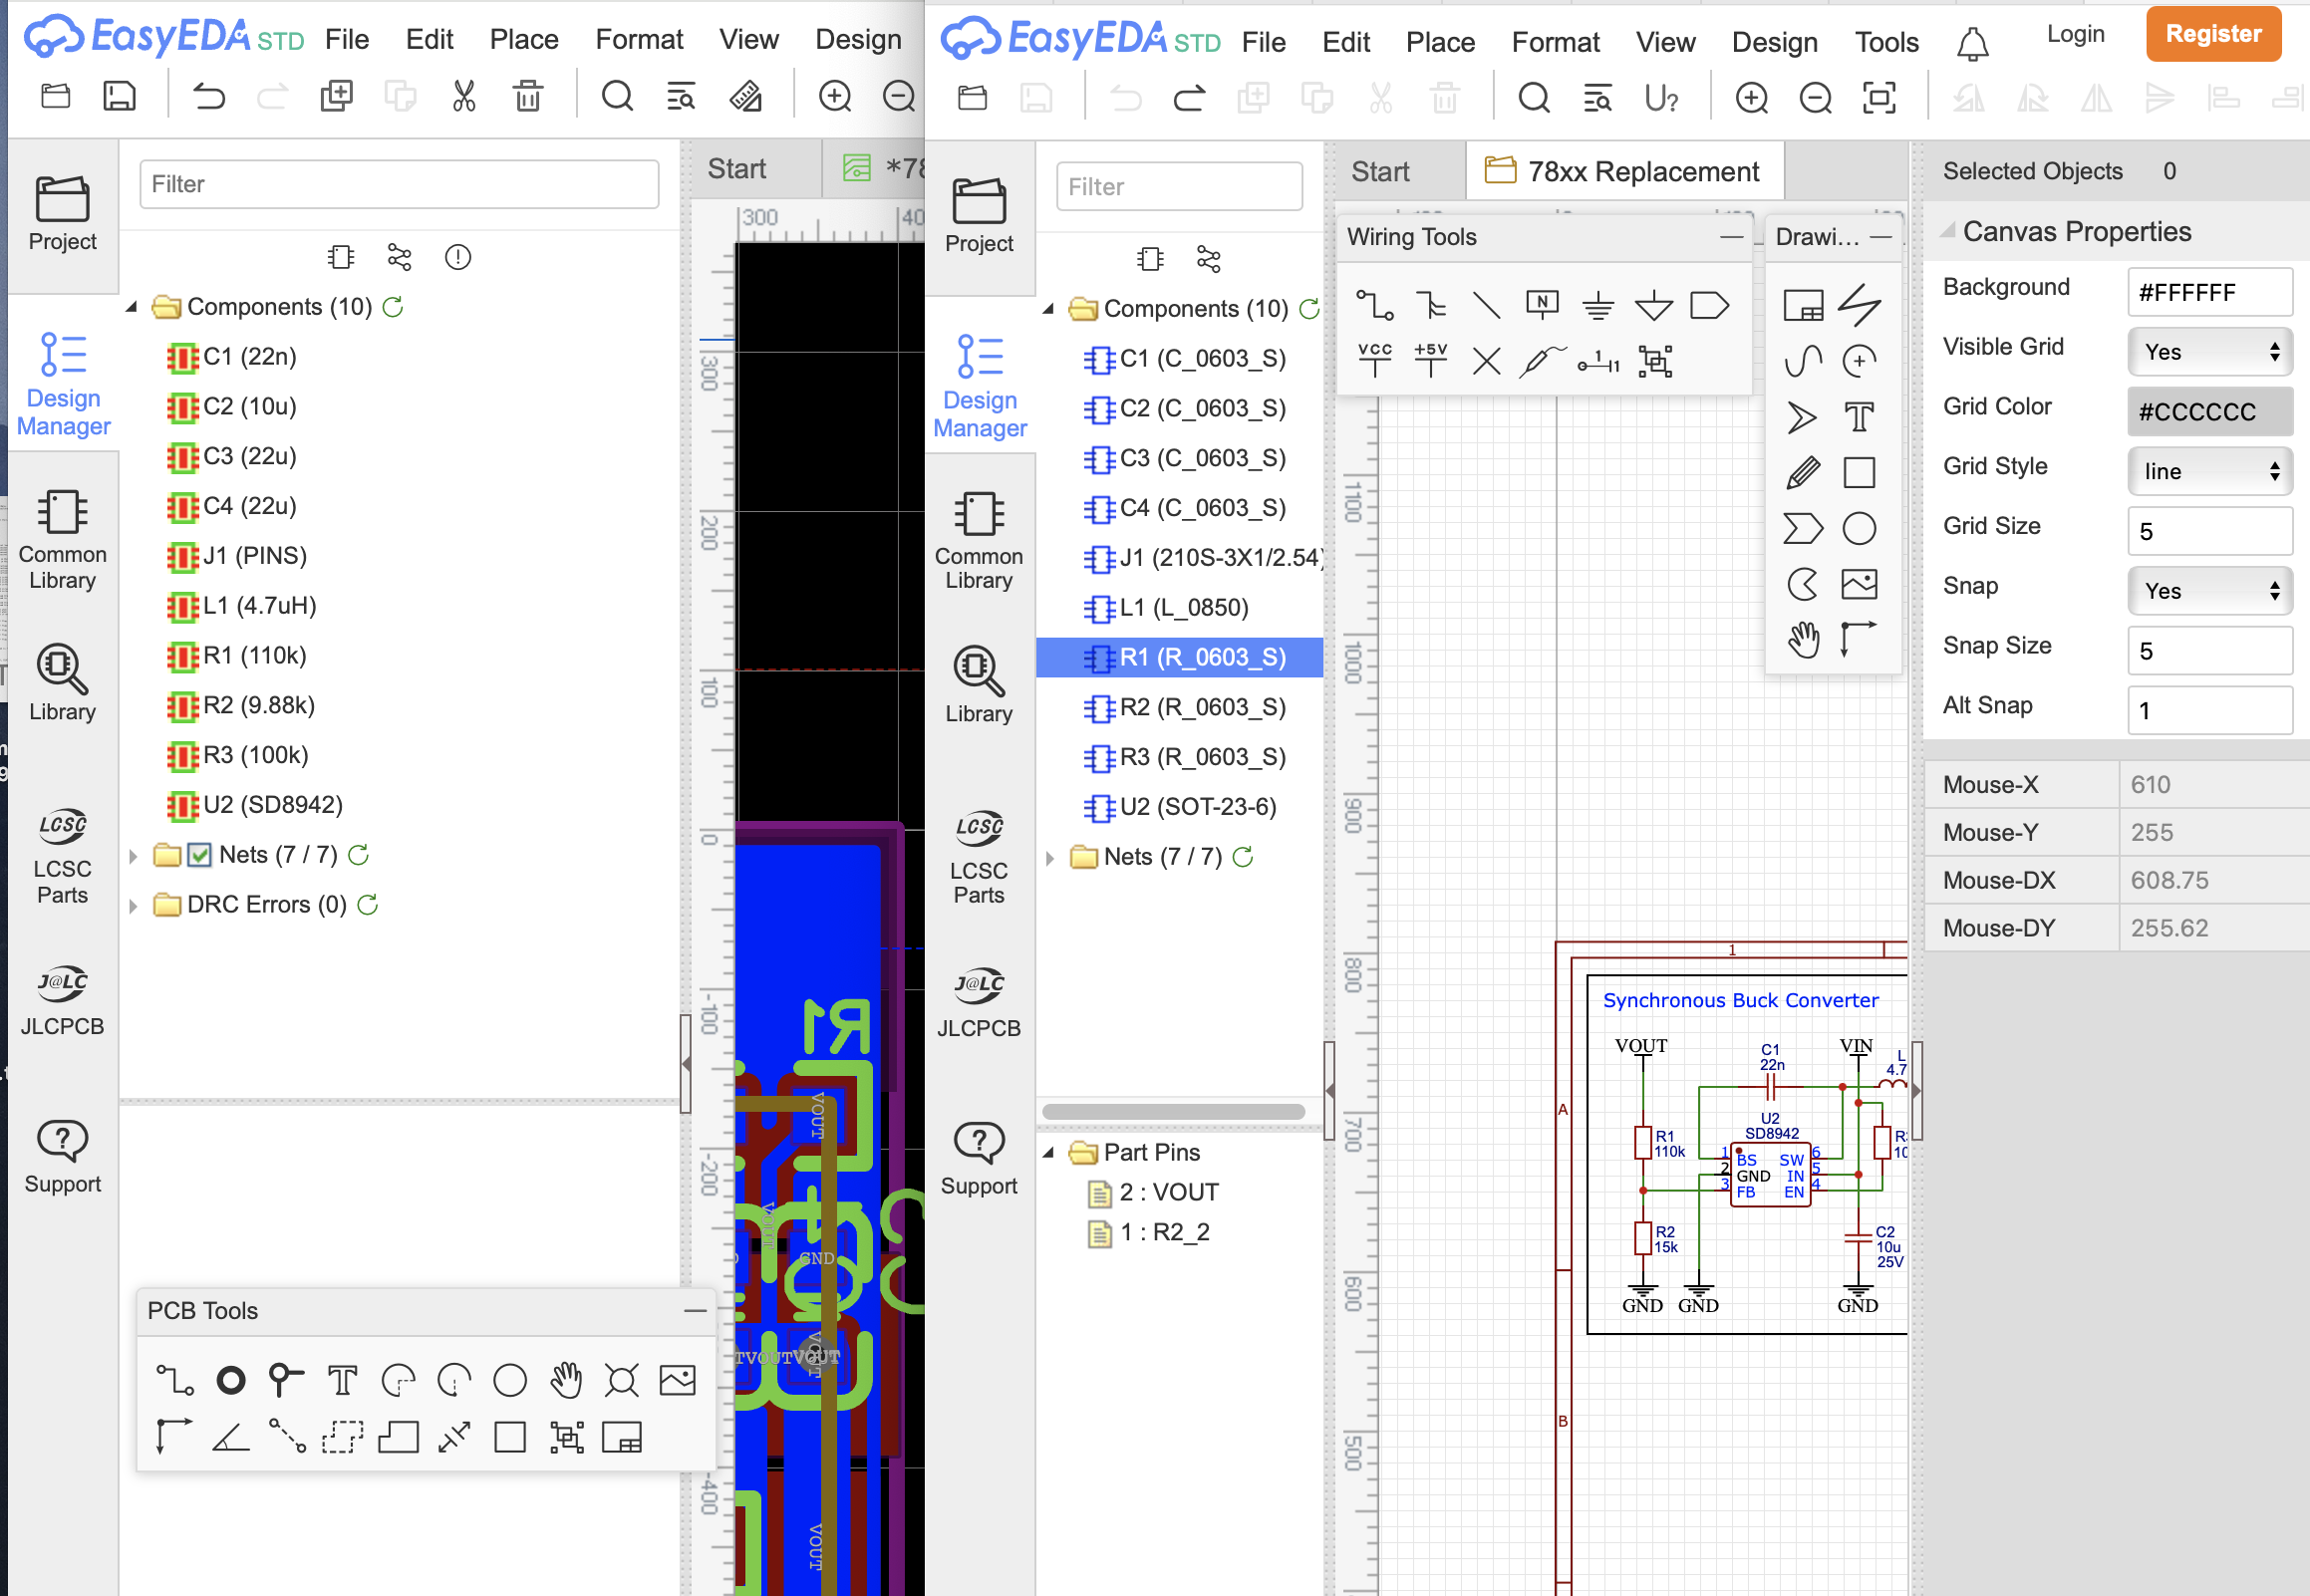Switch to the Start tab in the right window
This screenshot has width=2310, height=1596.
1380,171
